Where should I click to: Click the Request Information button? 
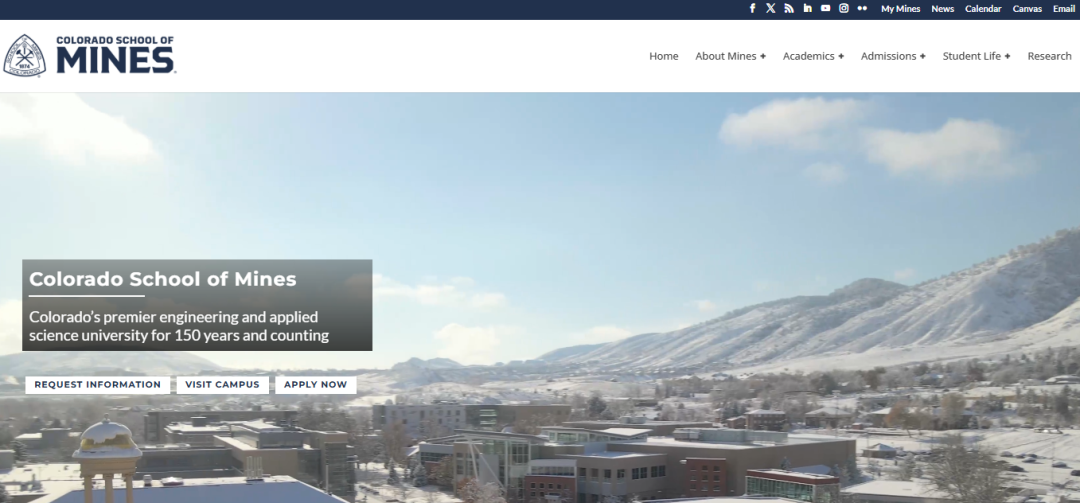coord(98,384)
